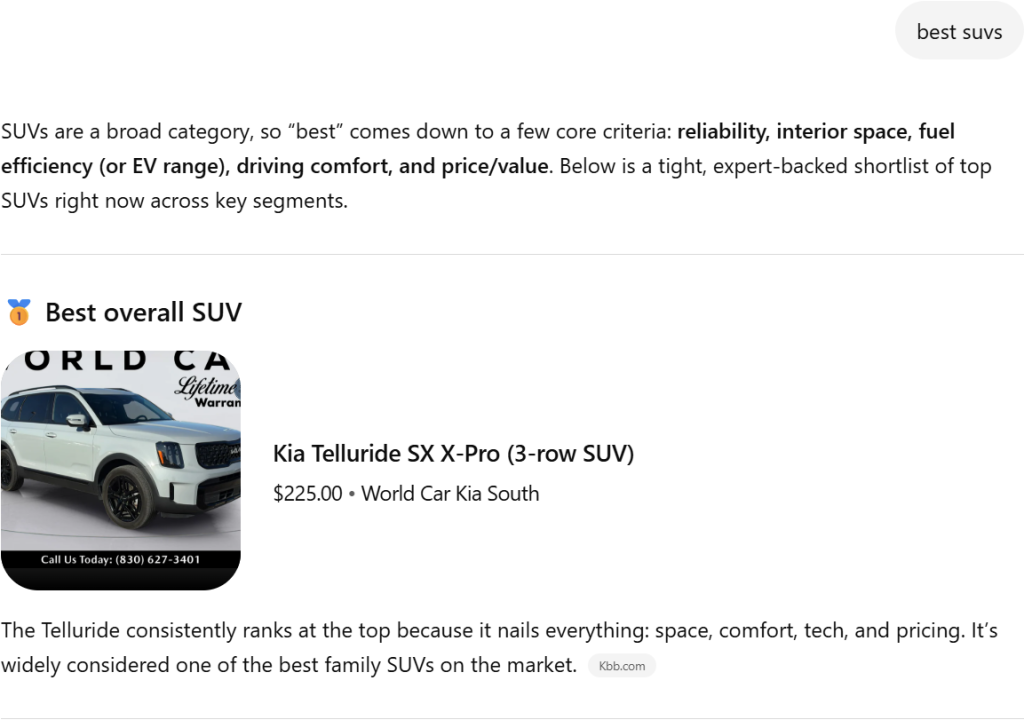1024x720 pixels.
Task: Click the "Call Us Today" phone number banner
Action: pos(120,560)
